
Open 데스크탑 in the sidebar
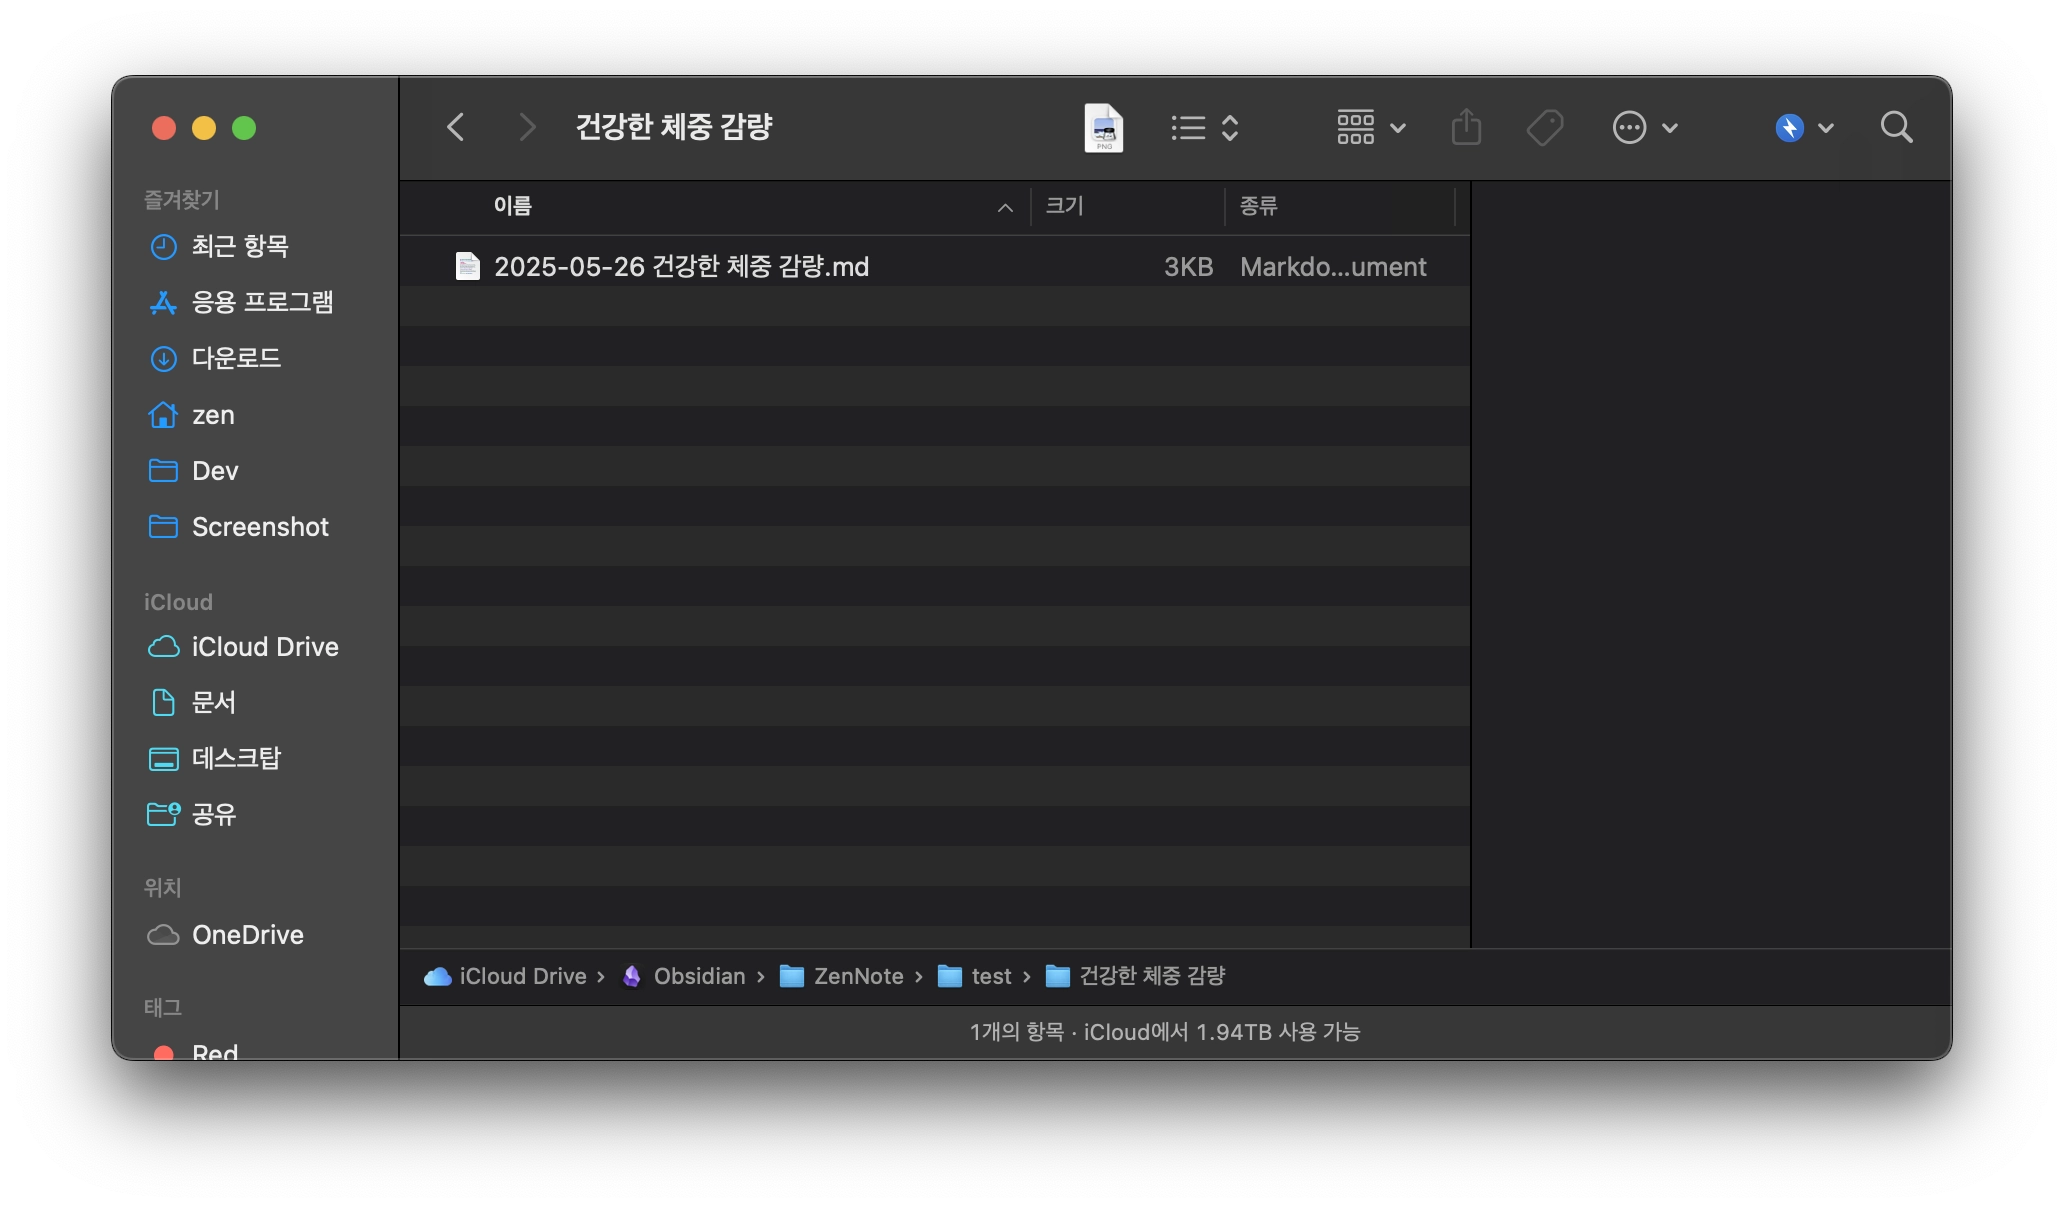click(x=236, y=759)
